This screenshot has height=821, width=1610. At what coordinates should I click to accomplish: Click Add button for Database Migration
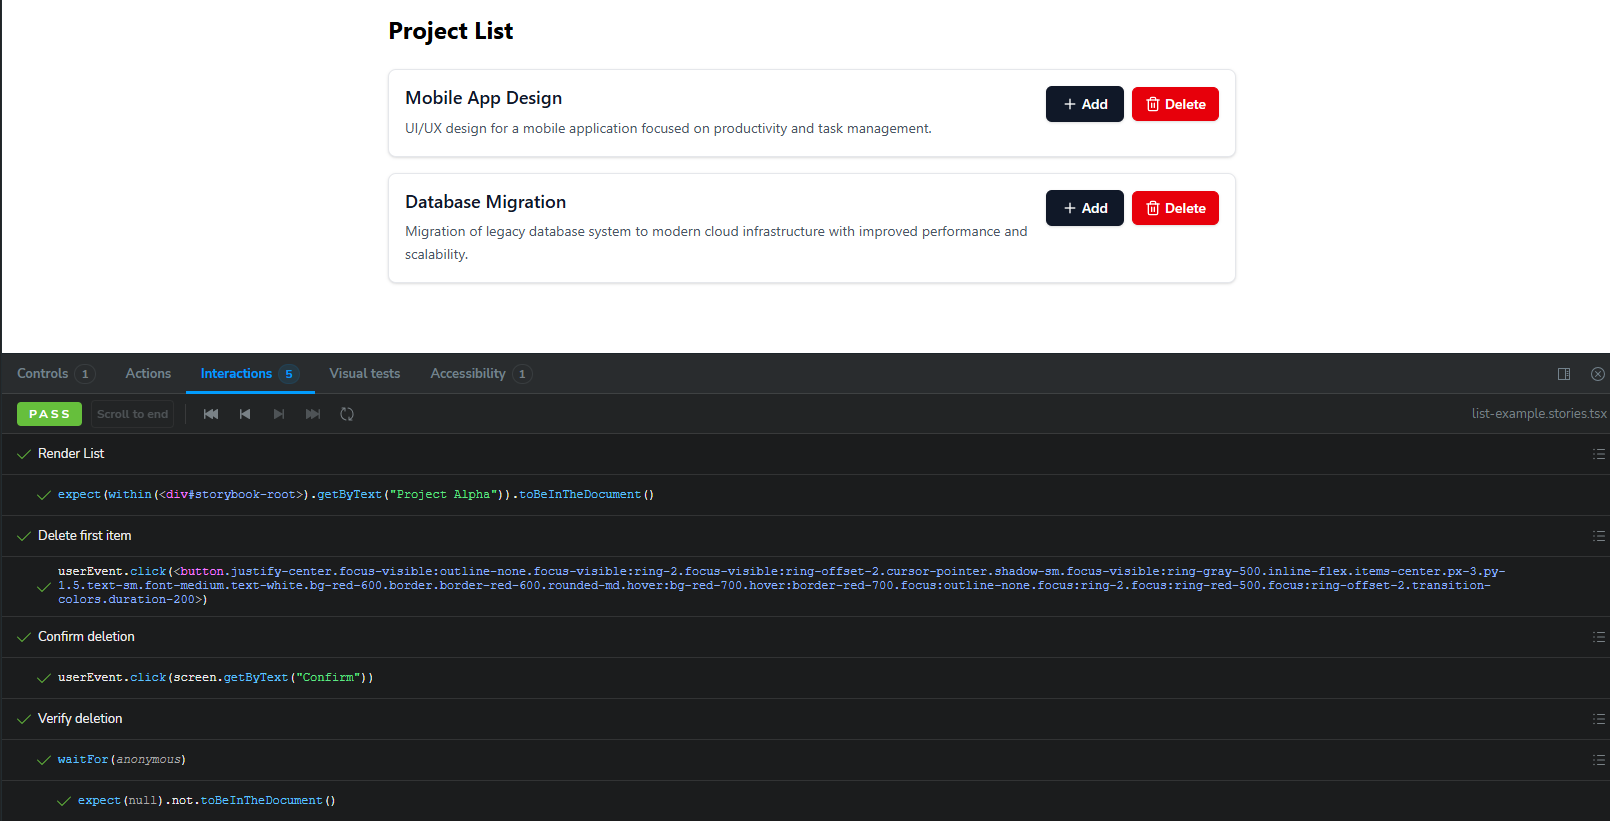tap(1084, 208)
